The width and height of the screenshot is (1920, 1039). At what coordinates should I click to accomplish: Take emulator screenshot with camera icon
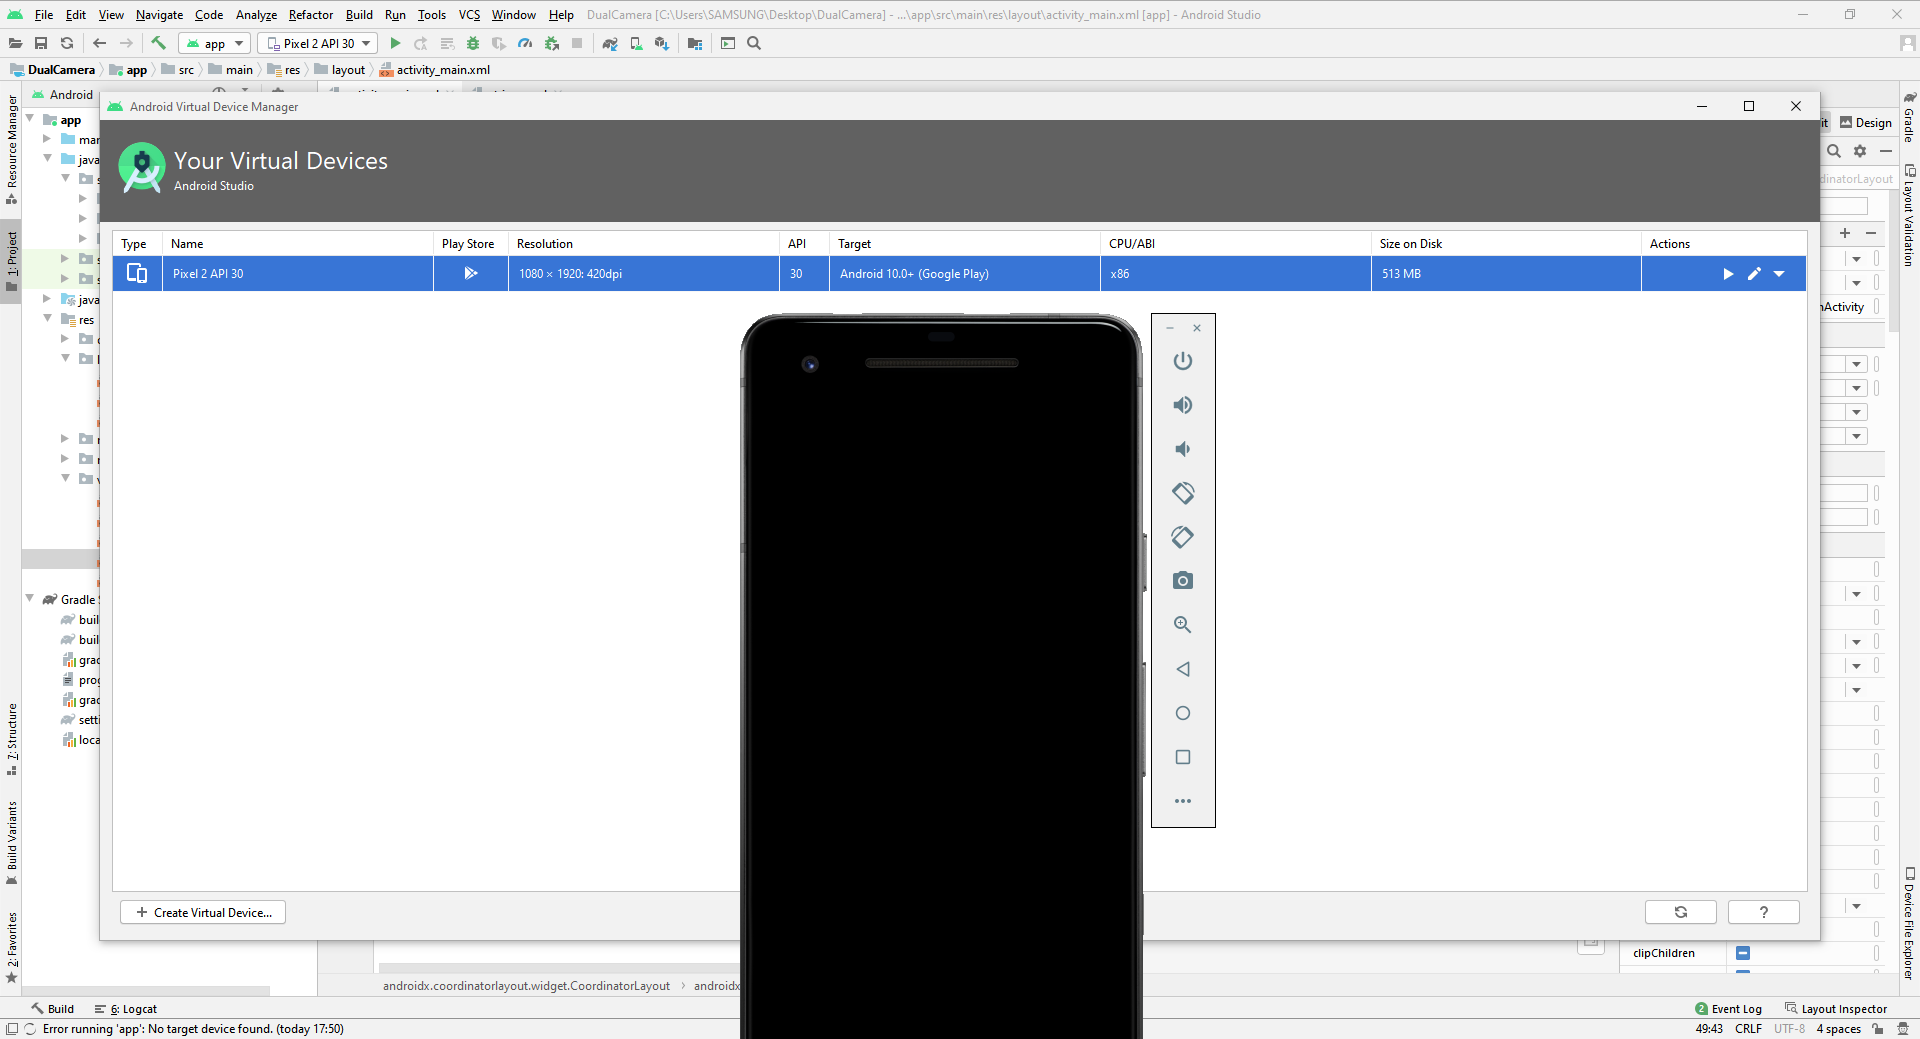1183,581
